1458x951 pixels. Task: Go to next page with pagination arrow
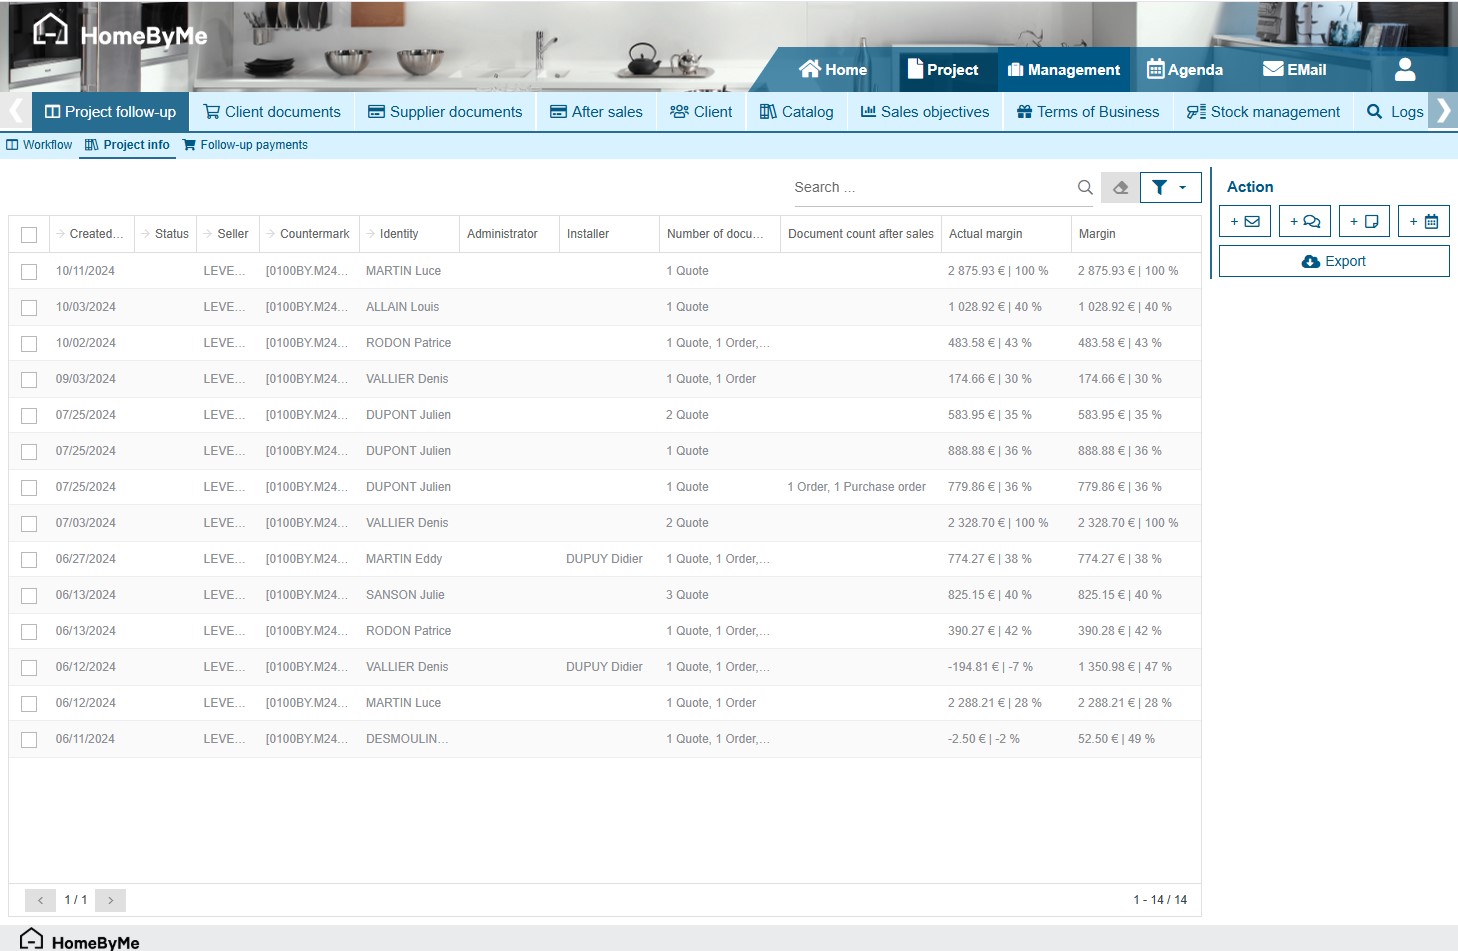(110, 900)
